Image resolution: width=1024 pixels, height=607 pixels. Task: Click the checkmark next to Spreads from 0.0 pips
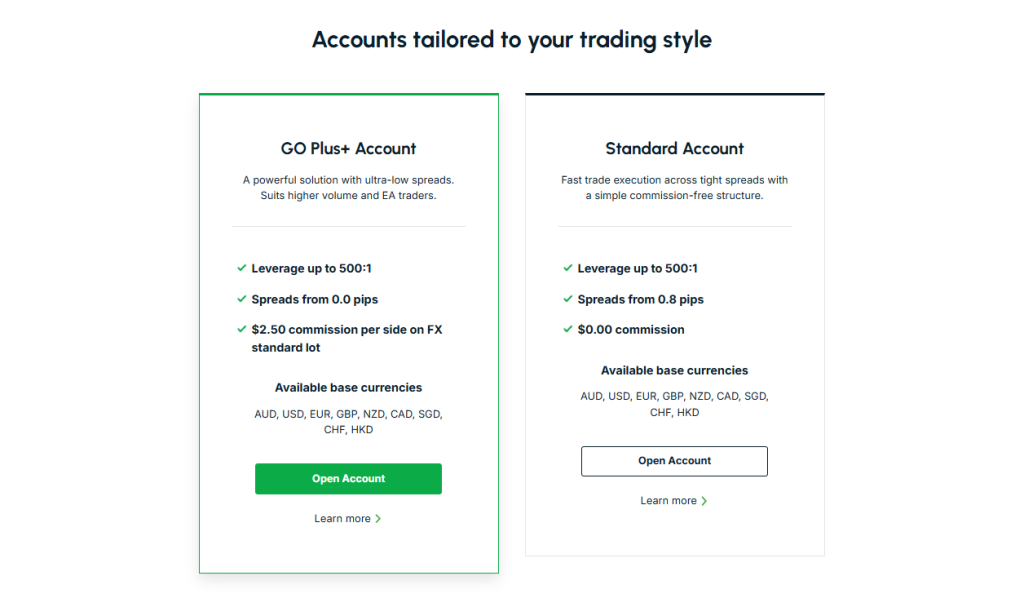click(x=241, y=299)
